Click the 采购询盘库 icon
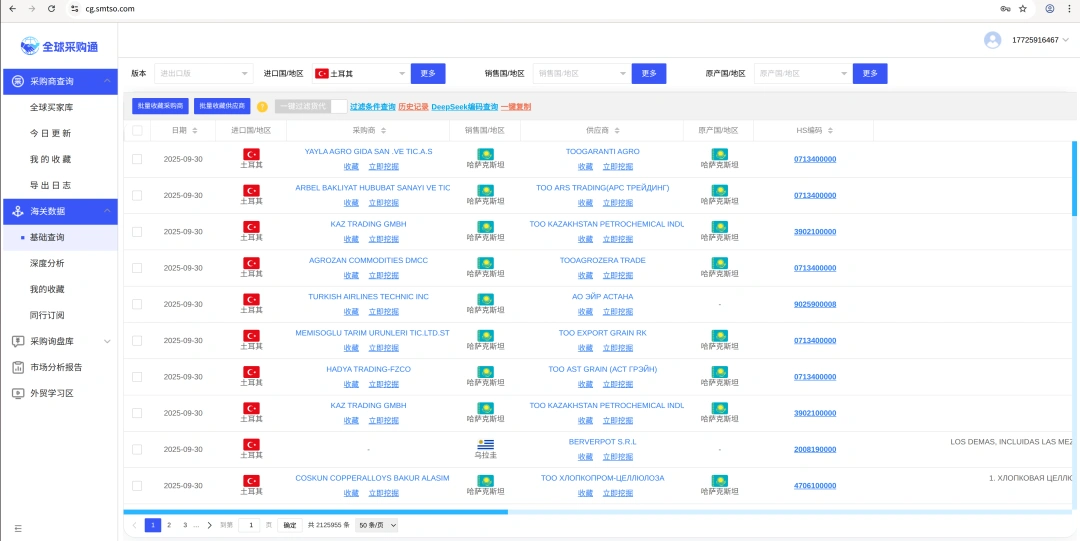 tap(19, 341)
